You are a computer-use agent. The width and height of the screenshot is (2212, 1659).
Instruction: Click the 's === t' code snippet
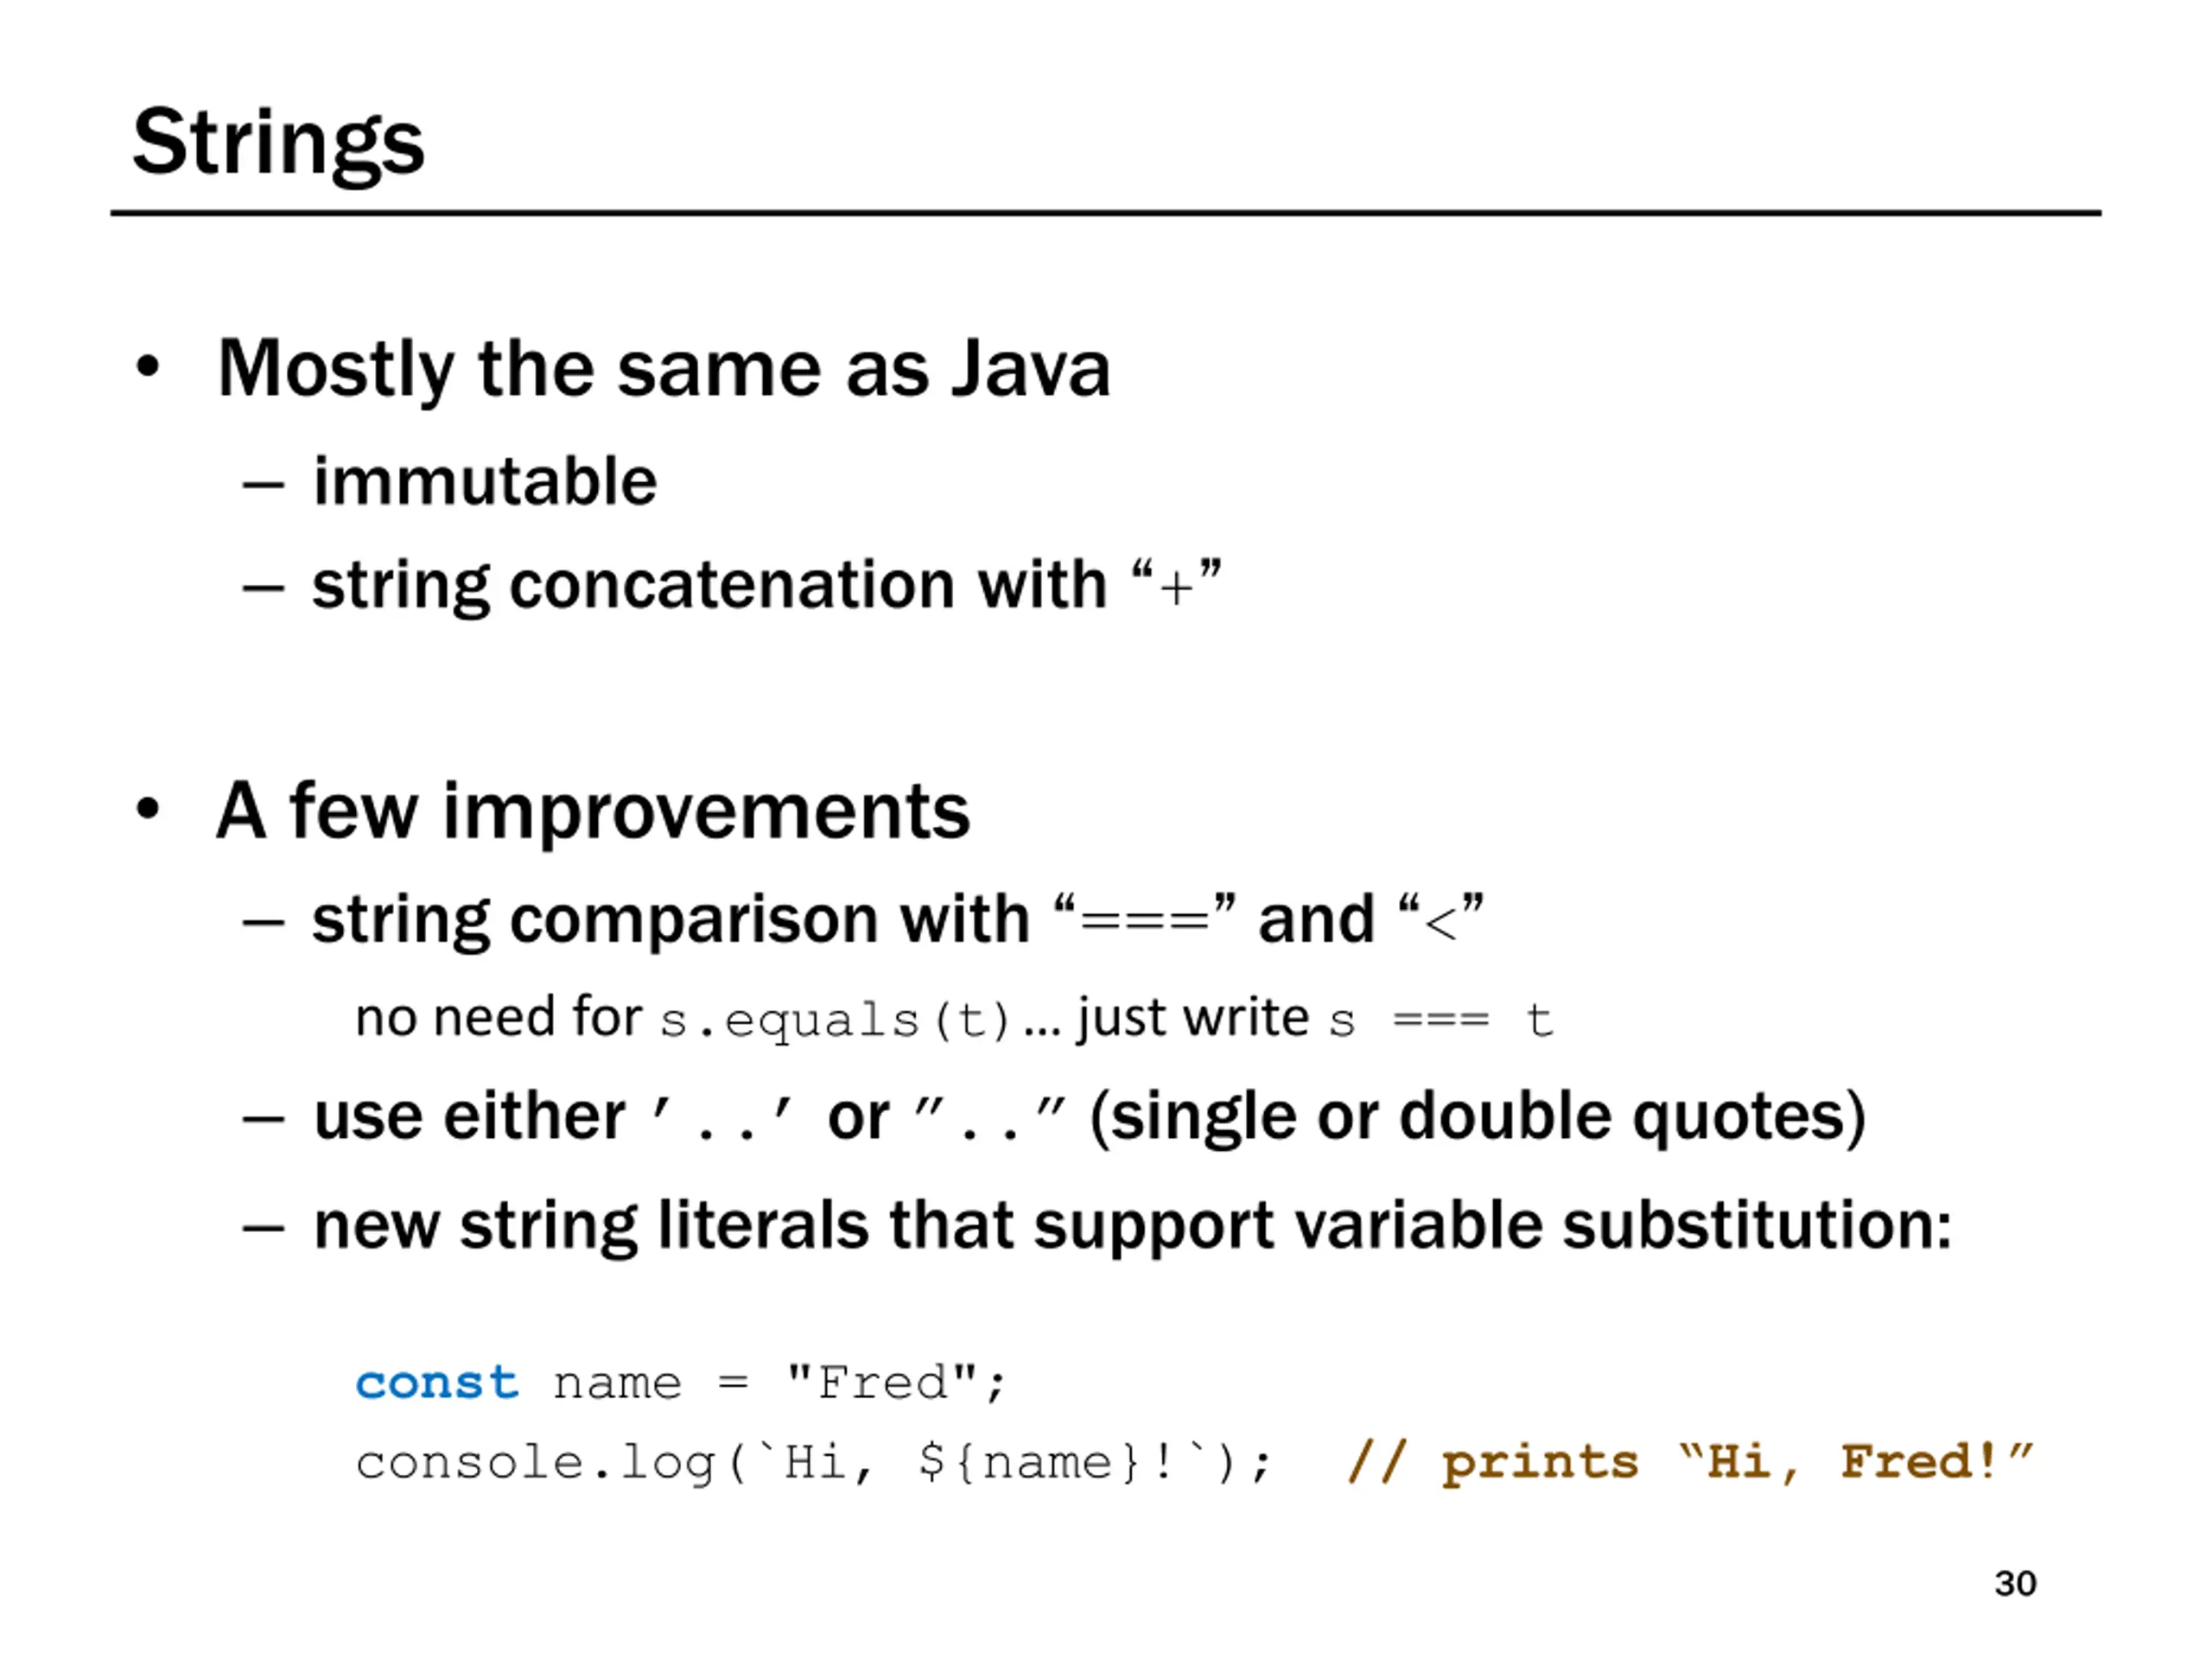click(1441, 1021)
